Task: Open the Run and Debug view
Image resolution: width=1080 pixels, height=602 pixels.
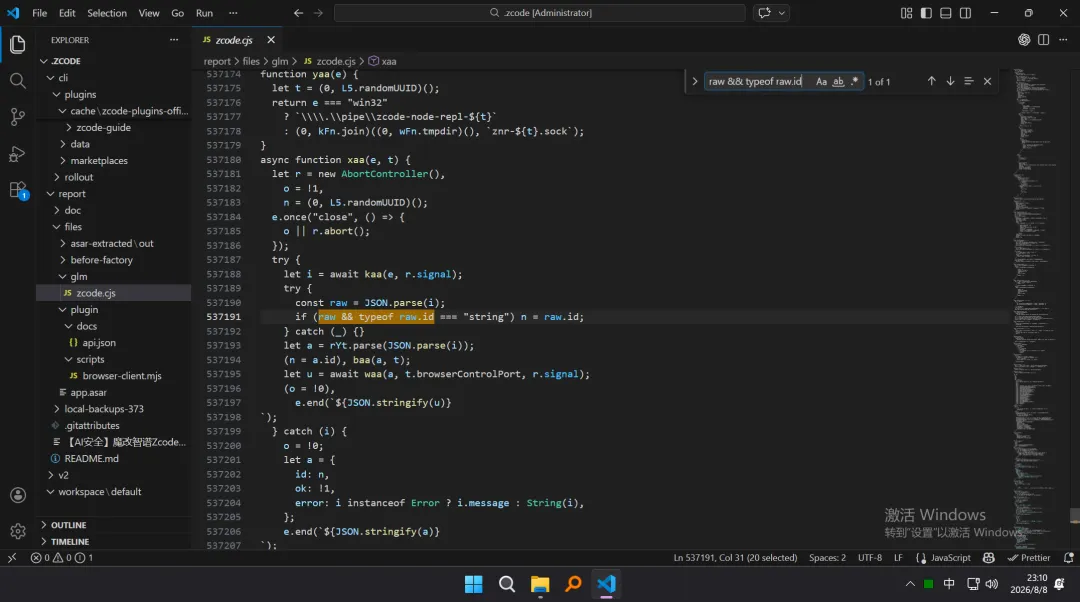Action: click(17, 154)
